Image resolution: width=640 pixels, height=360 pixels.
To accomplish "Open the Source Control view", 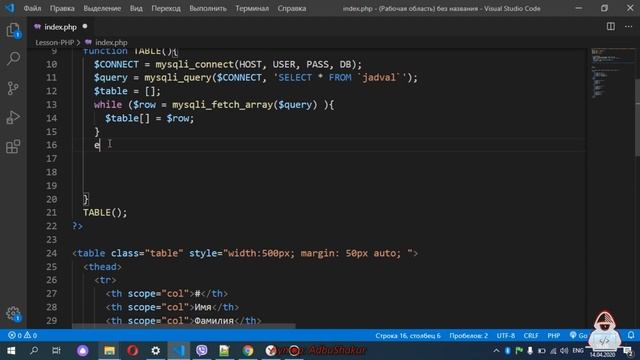I will (x=13, y=88).
